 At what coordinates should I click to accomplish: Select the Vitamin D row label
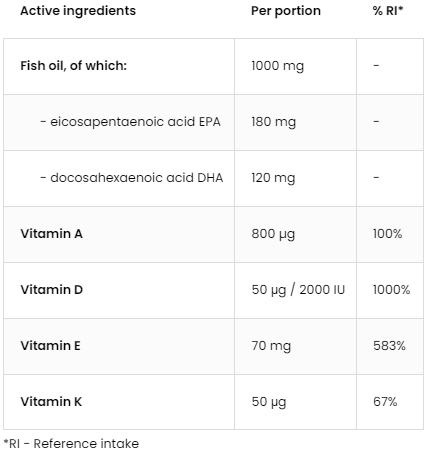(x=52, y=290)
